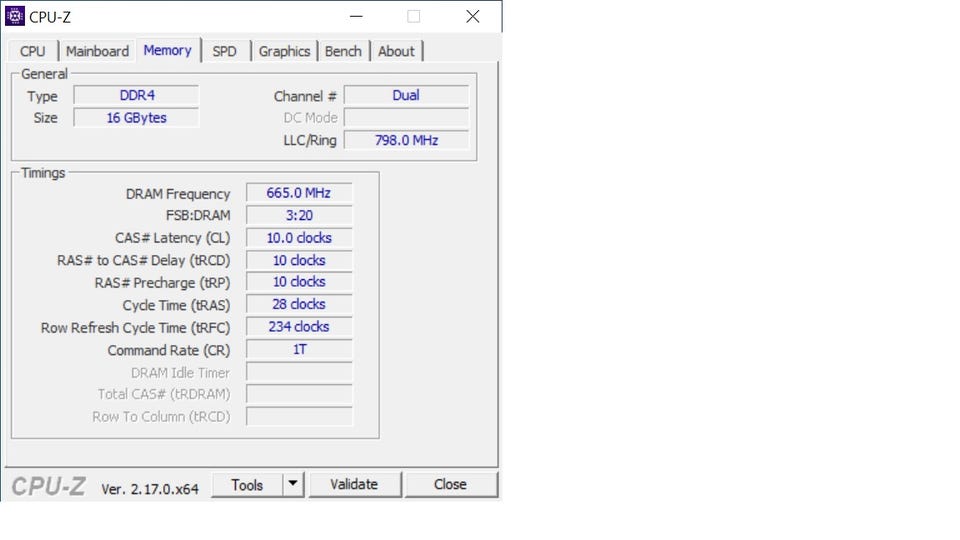Image resolution: width=960 pixels, height=540 pixels.
Task: Close CPU-Z via title bar X
Action: pyautogui.click(x=473, y=17)
